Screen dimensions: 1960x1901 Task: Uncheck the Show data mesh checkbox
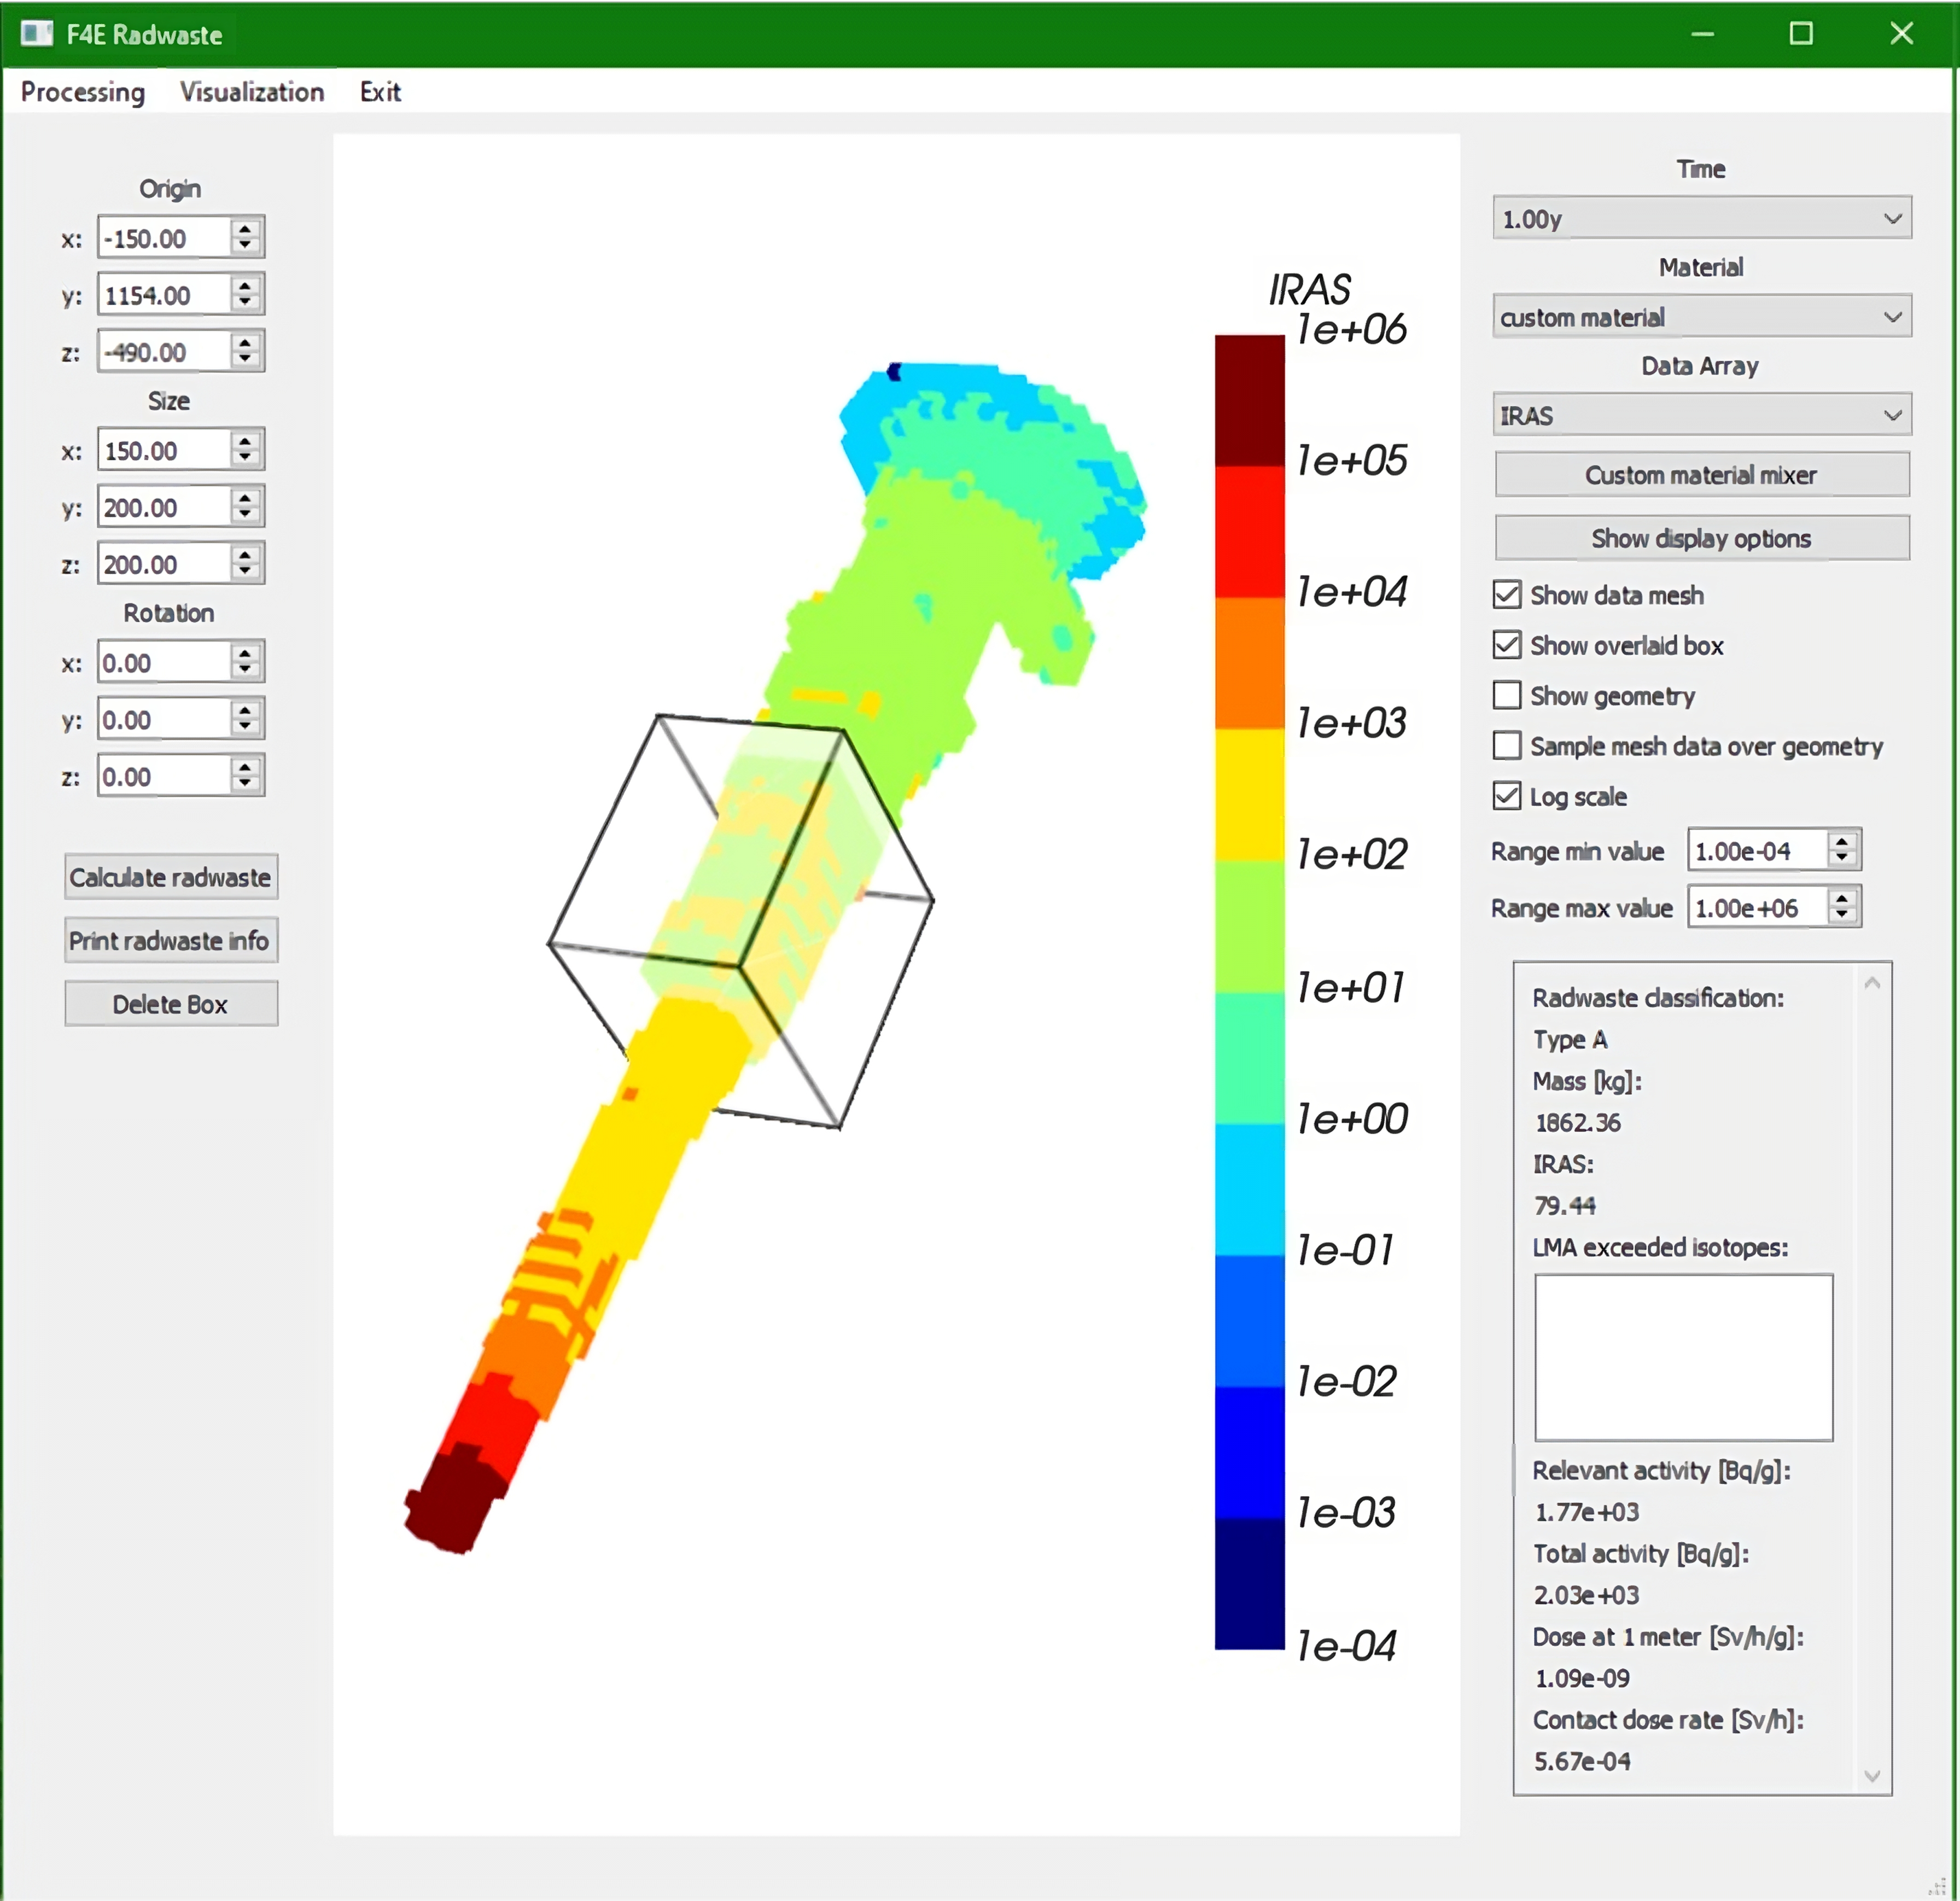coord(1507,595)
